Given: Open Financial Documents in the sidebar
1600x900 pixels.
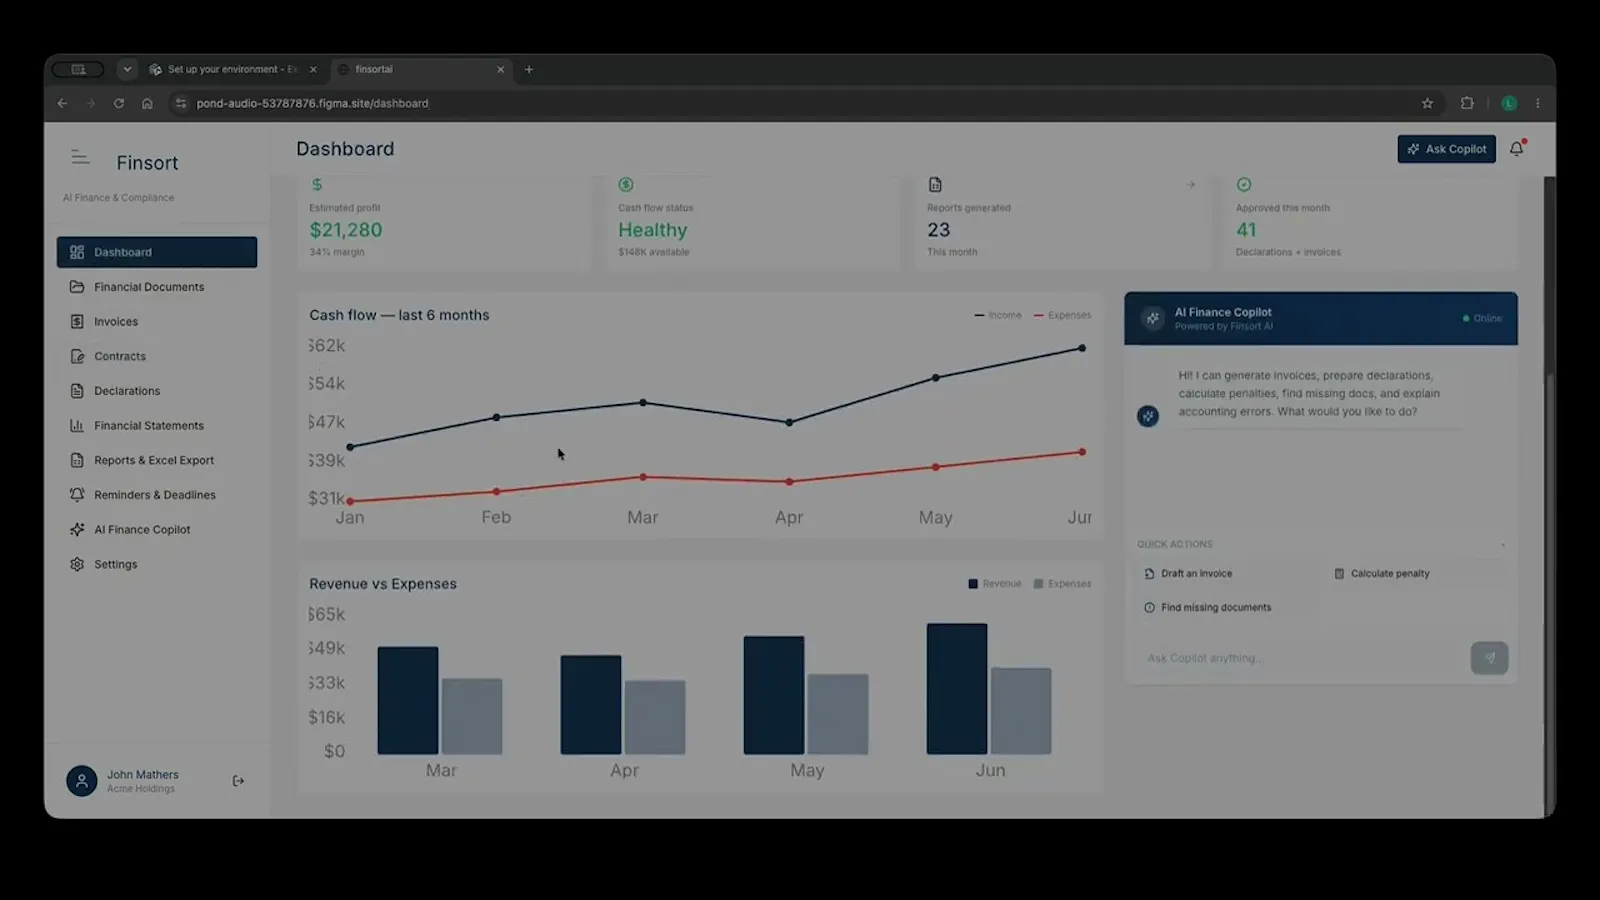Looking at the screenshot, I should click(157, 287).
